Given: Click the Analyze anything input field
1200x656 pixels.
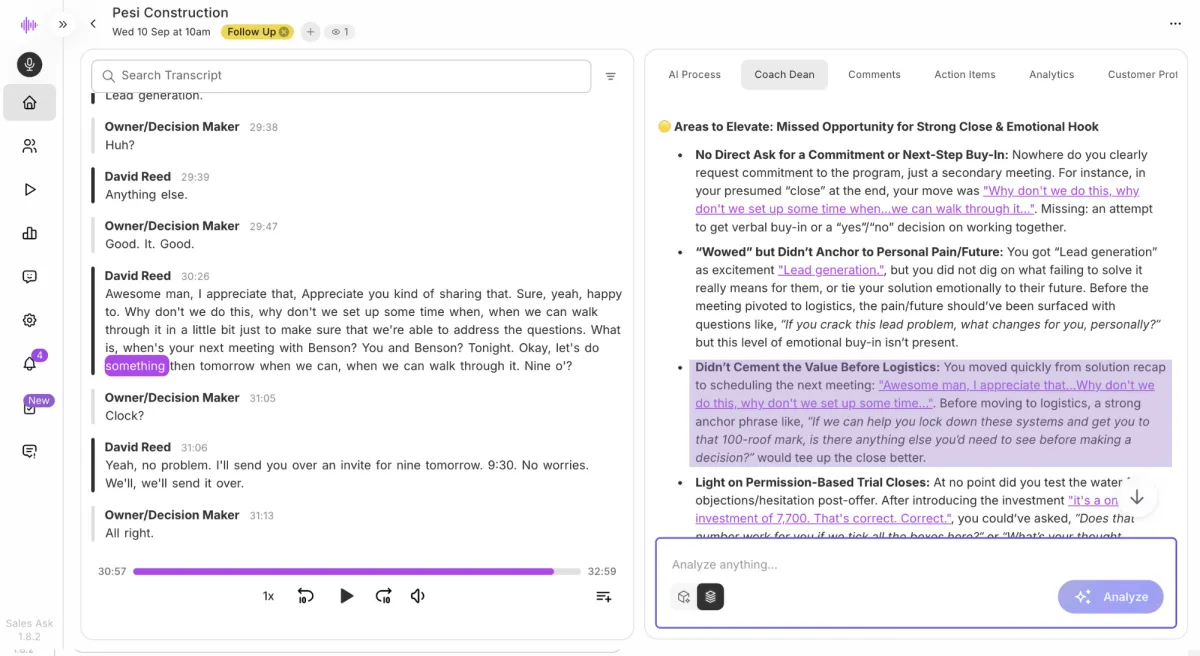Looking at the screenshot, I should 915,565.
